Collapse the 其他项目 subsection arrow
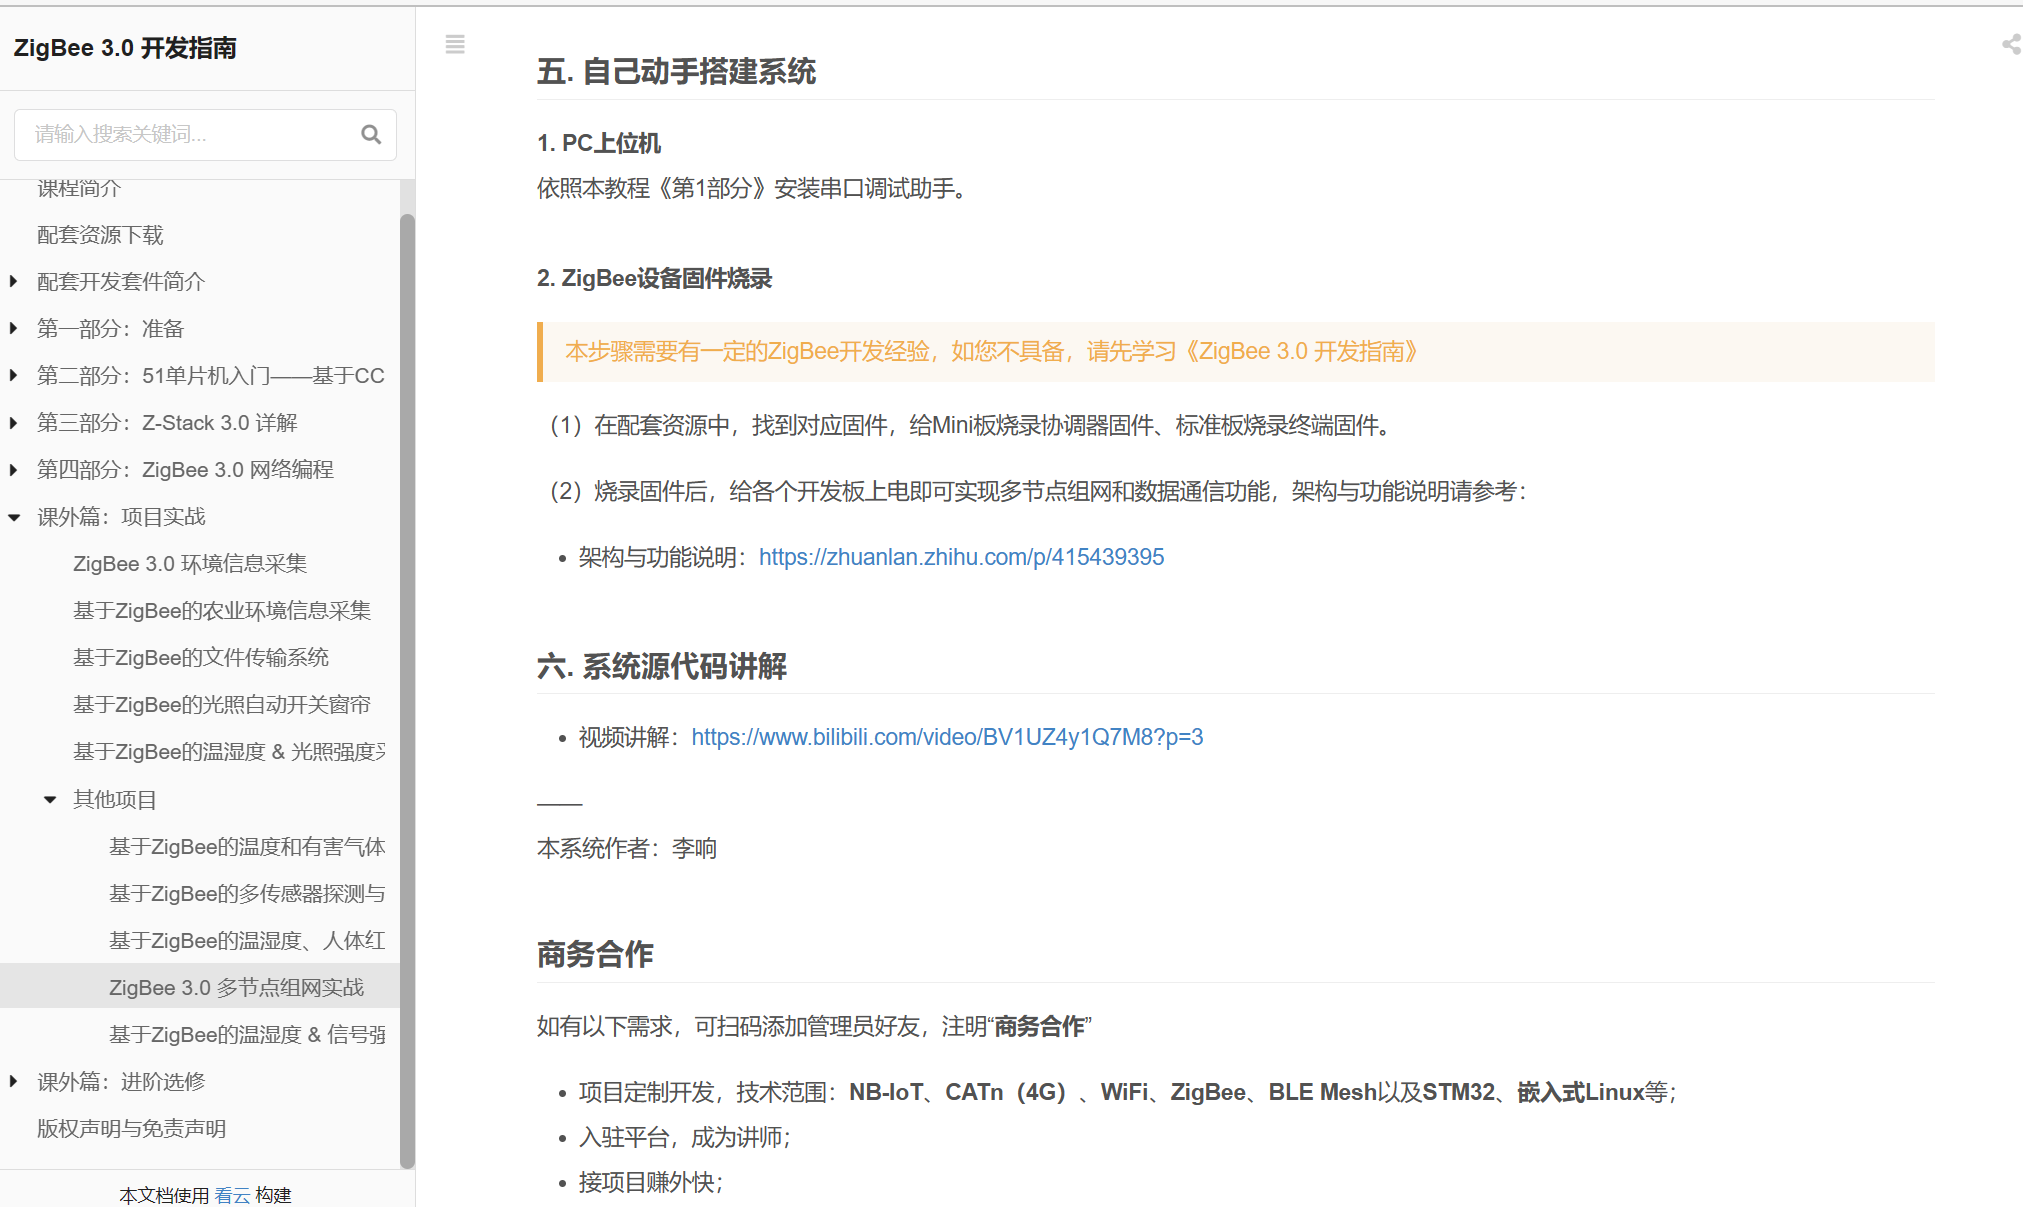The image size is (2023, 1207). click(50, 800)
